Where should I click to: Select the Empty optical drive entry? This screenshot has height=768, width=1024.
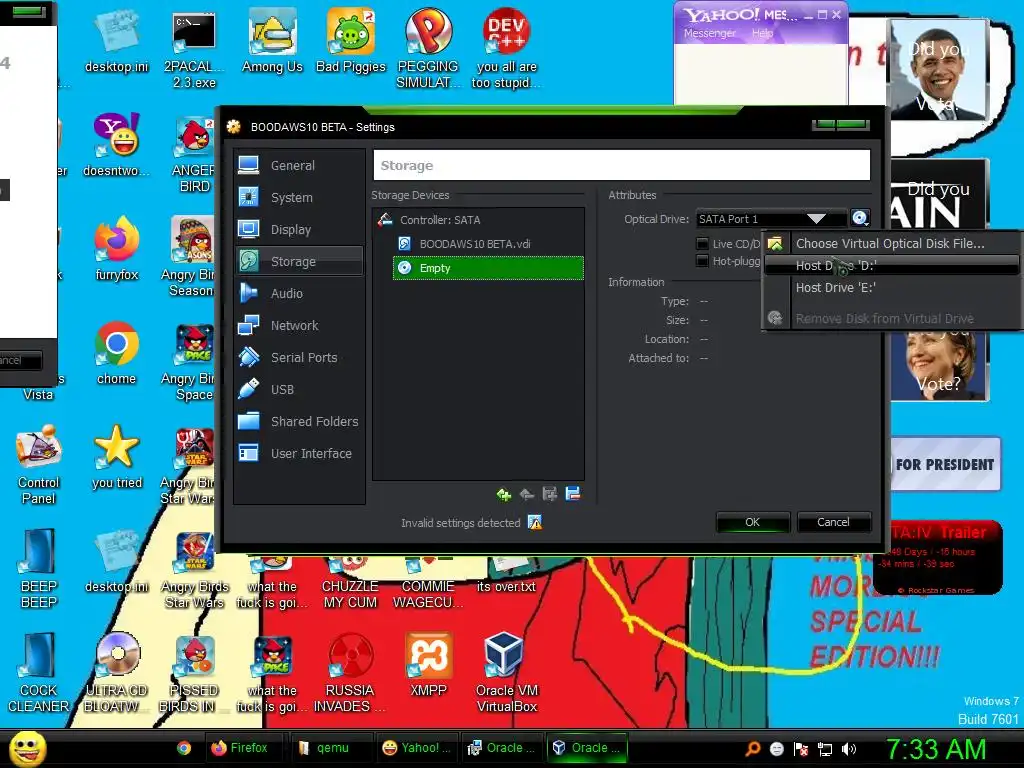pos(488,268)
